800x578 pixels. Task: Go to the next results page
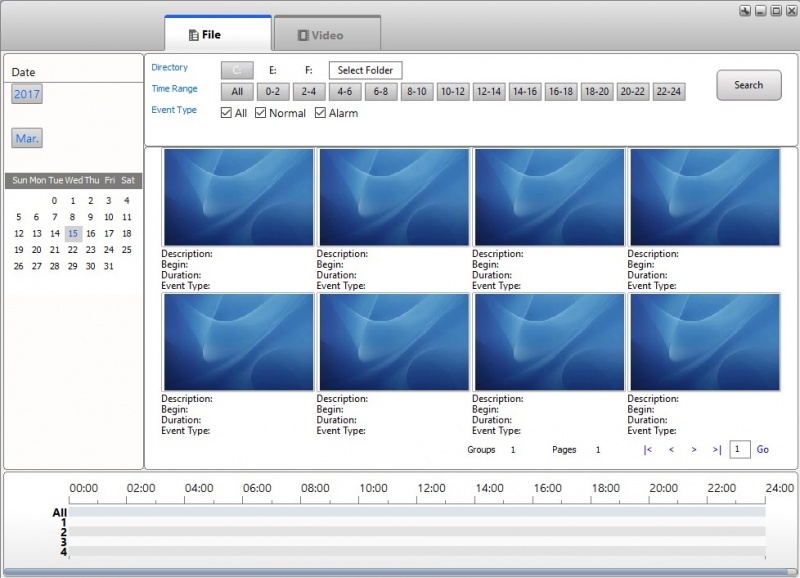[x=692, y=450]
